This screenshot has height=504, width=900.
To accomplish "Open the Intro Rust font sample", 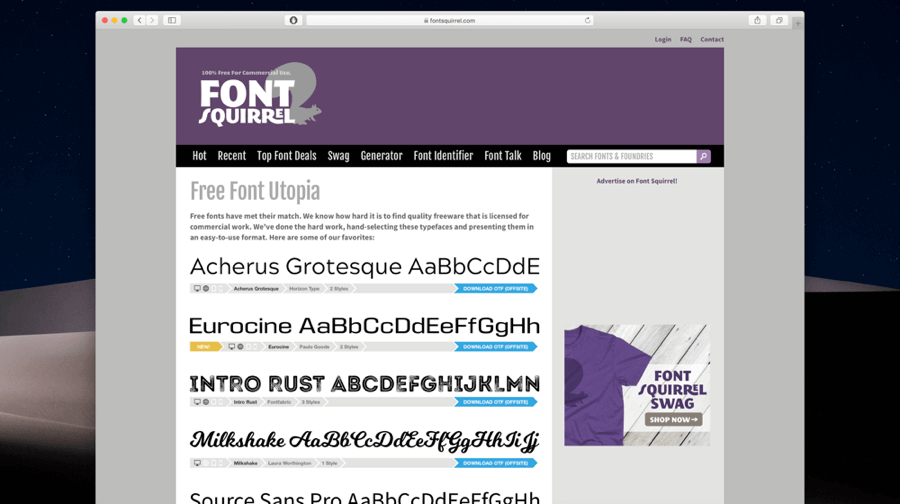I will tap(364, 383).
